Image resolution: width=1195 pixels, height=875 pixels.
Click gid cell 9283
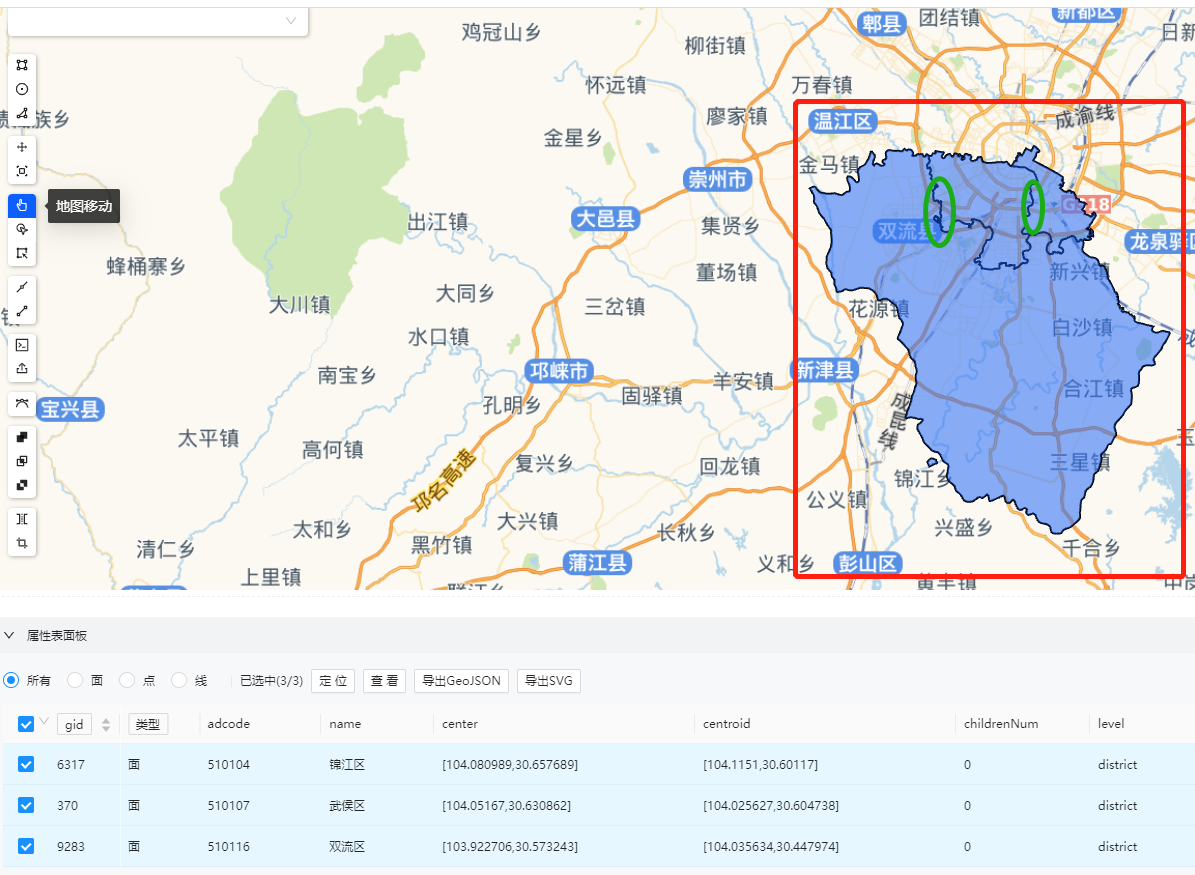click(71, 846)
